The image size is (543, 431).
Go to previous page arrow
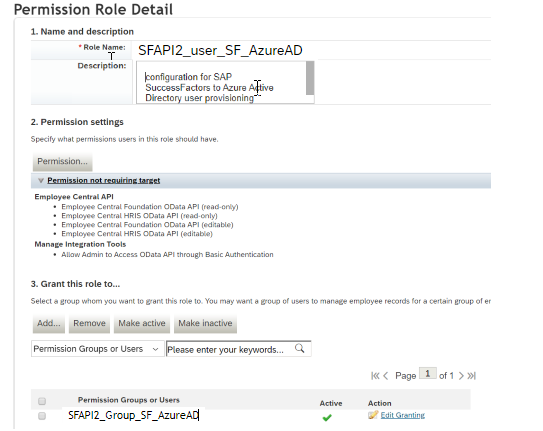[x=386, y=376]
